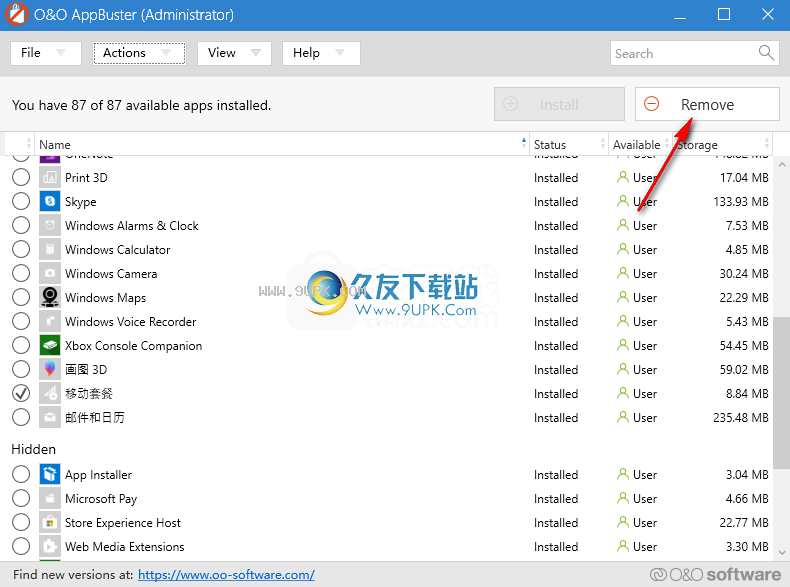Select the Windows Voice Recorder checkbox

tap(21, 321)
